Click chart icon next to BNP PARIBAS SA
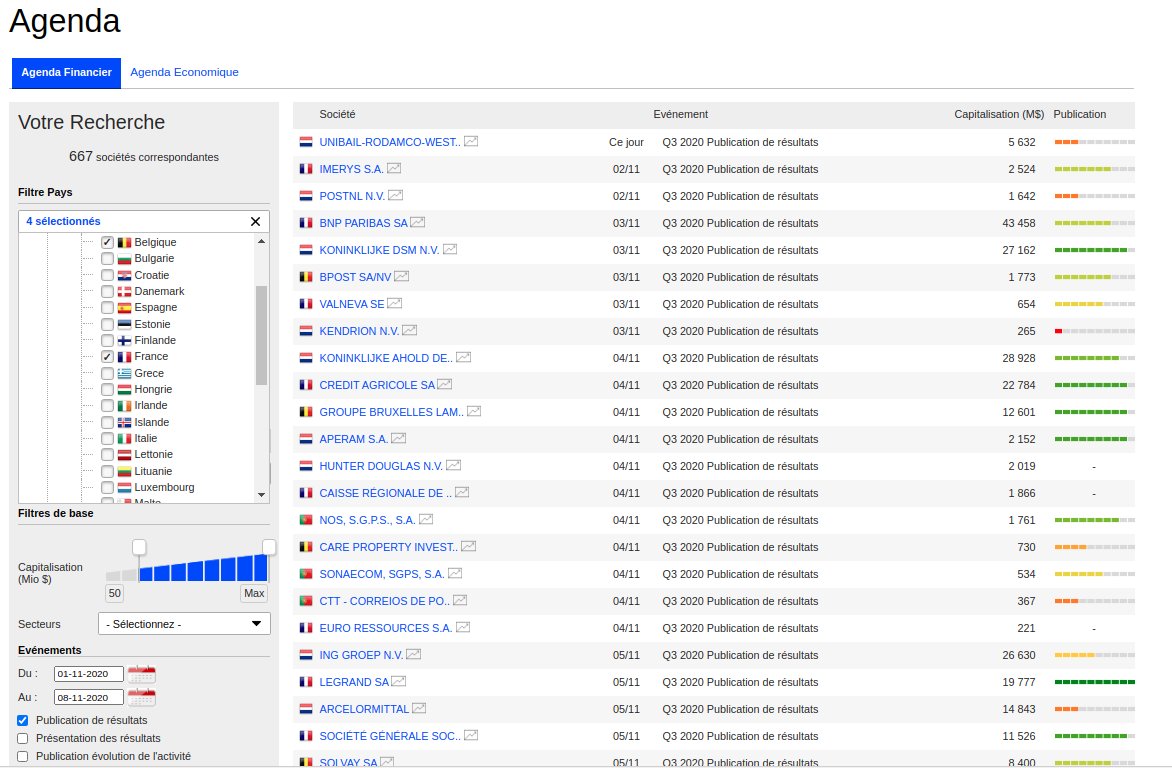 click(418, 222)
